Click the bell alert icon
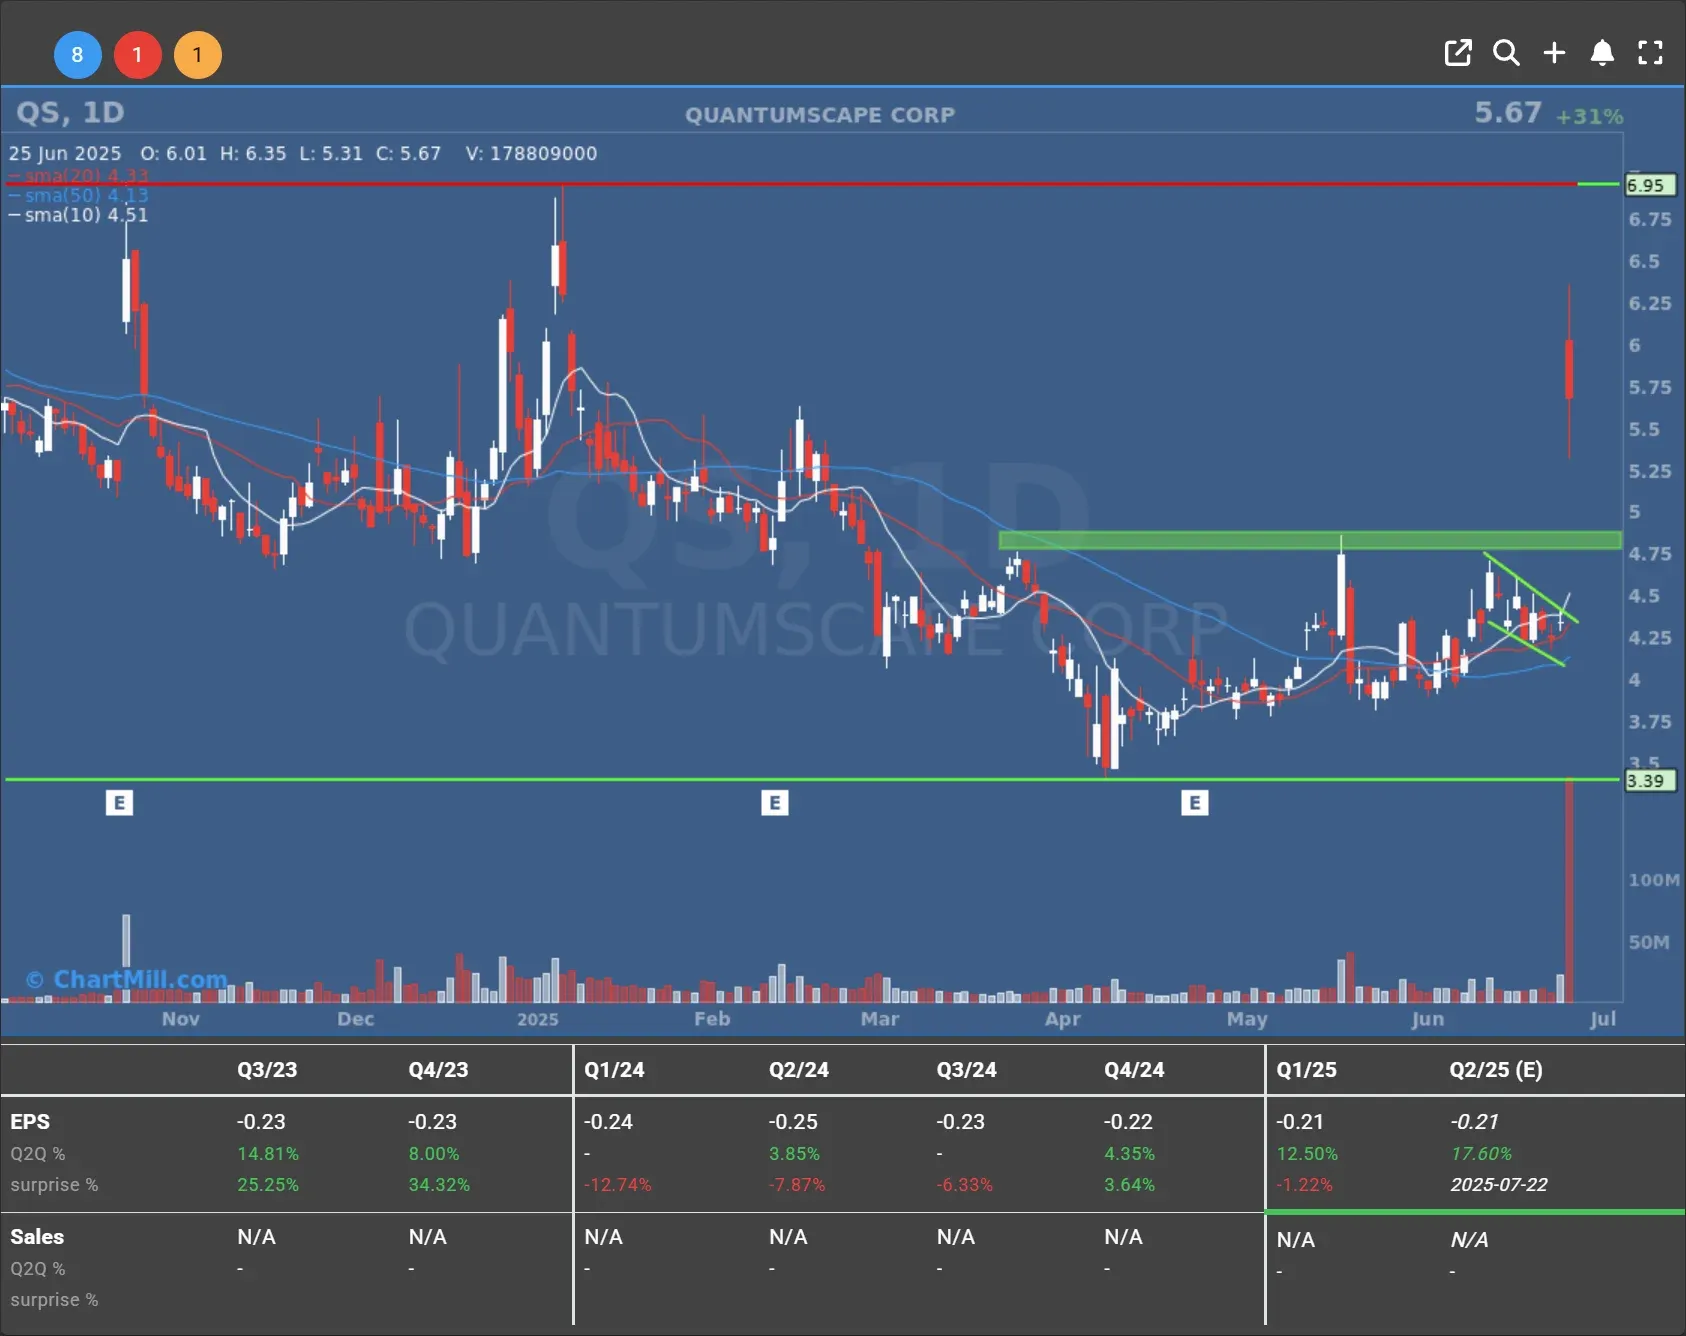Viewport: 1686px width, 1336px height. click(1602, 53)
